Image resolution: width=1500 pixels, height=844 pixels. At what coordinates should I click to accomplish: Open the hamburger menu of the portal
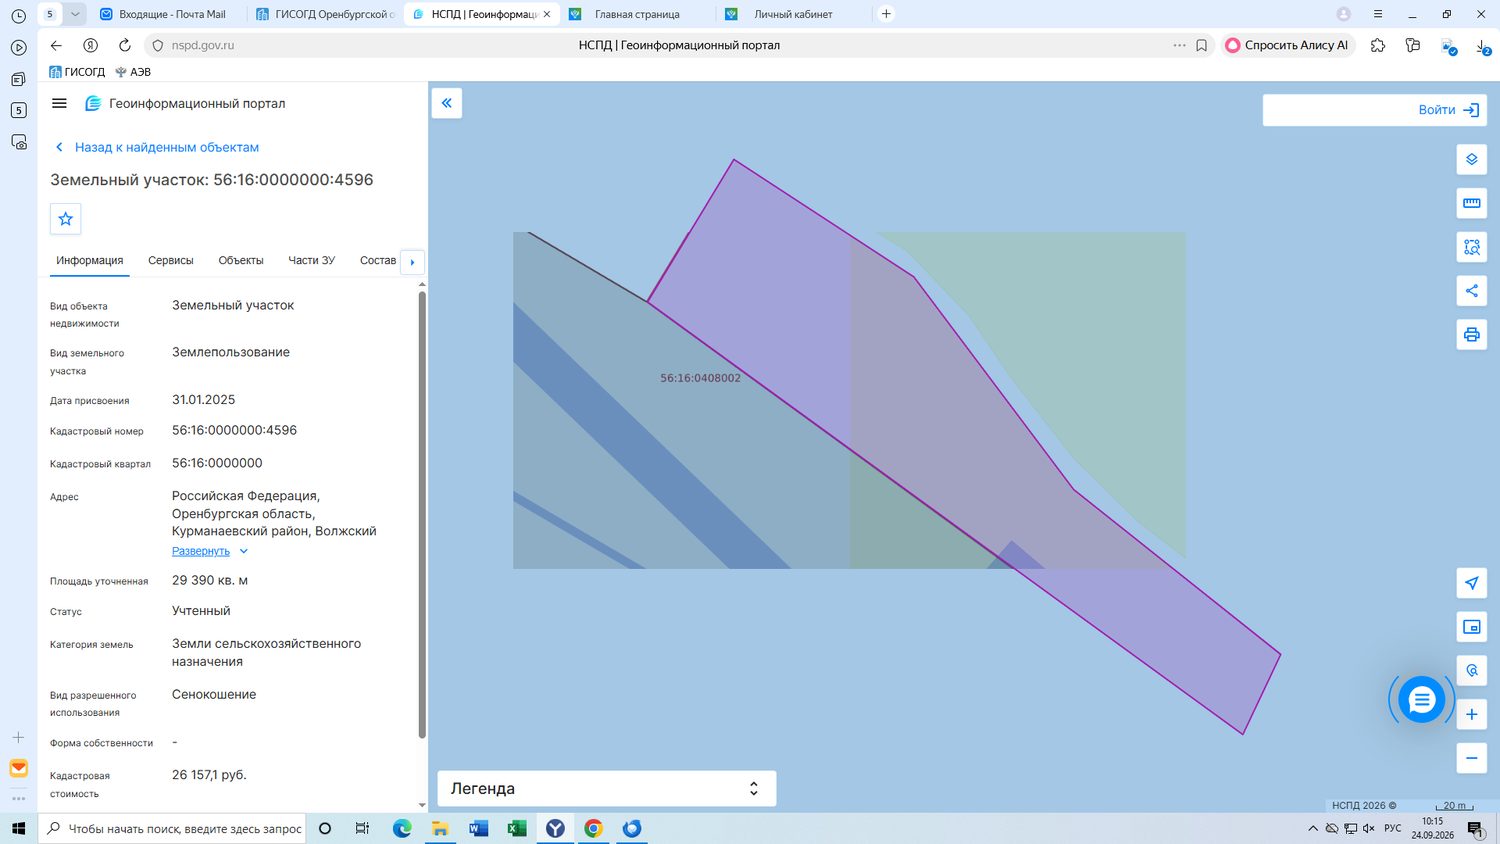(x=59, y=103)
